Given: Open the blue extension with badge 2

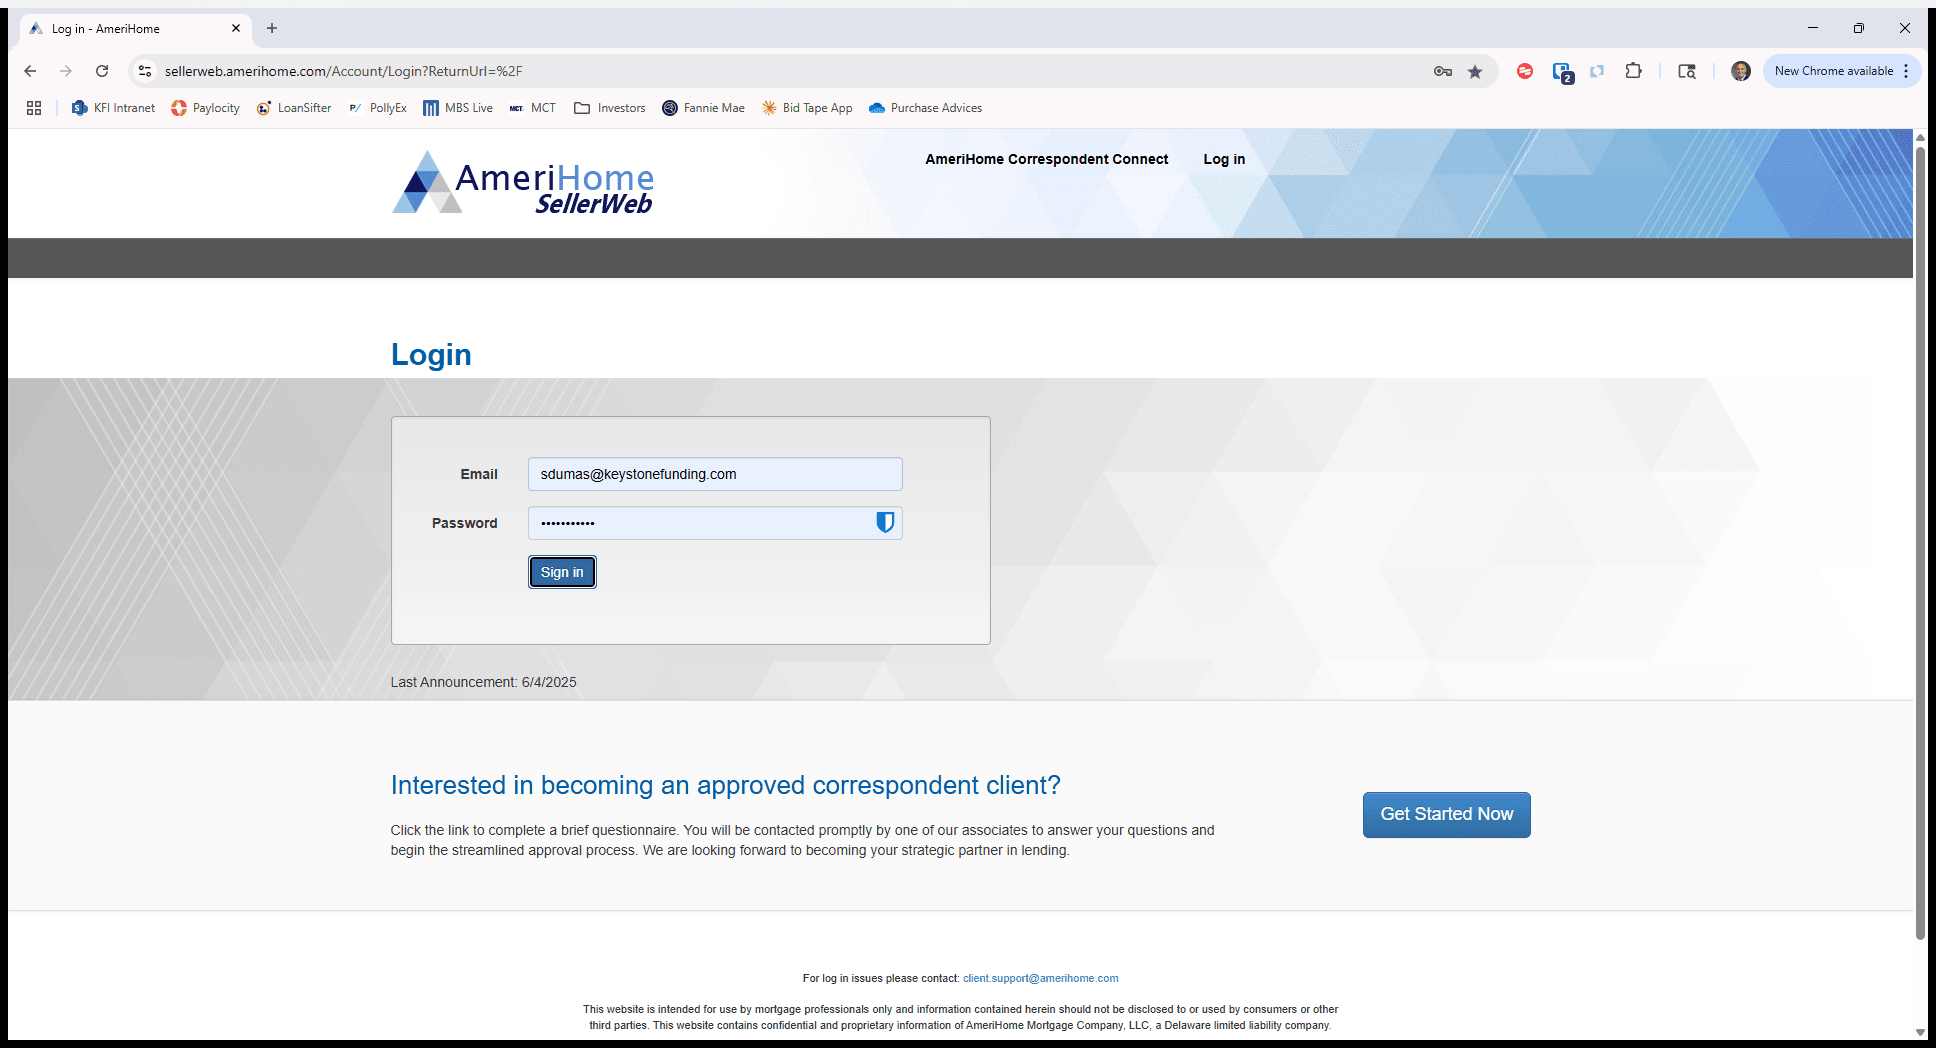Looking at the screenshot, I should click(1562, 72).
